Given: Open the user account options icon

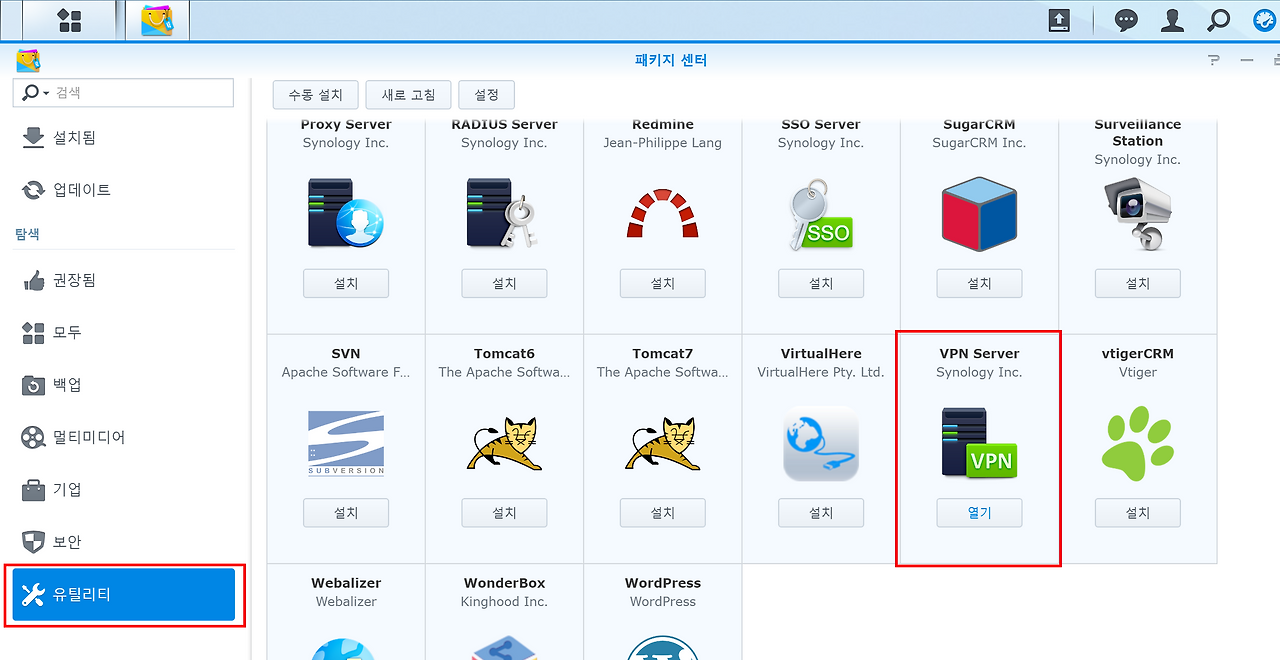Looking at the screenshot, I should point(1172,20).
